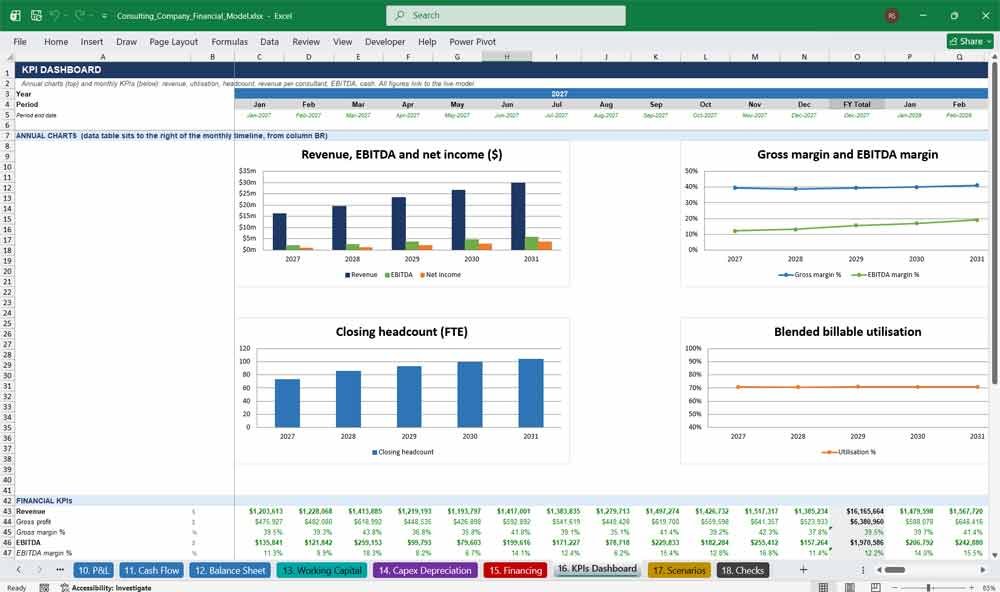Image resolution: width=1000 pixels, height=592 pixels.
Task: Click the 'FINANCIAL KPIs' section header
Action: click(44, 501)
